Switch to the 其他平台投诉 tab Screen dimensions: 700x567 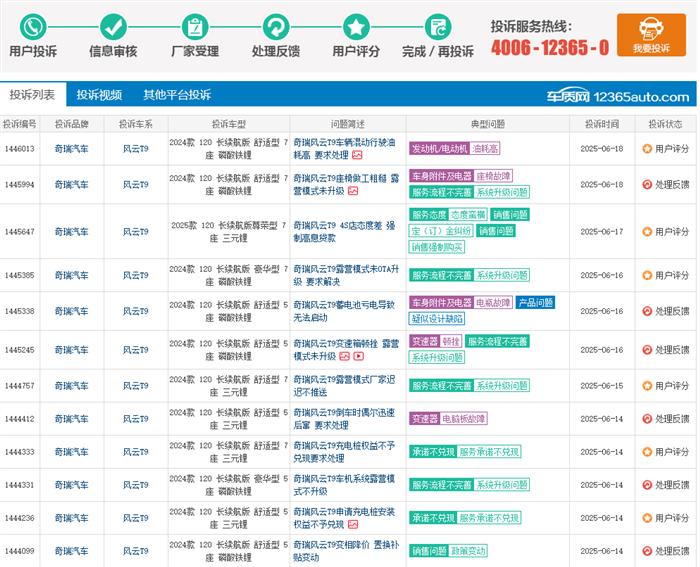[x=177, y=95]
